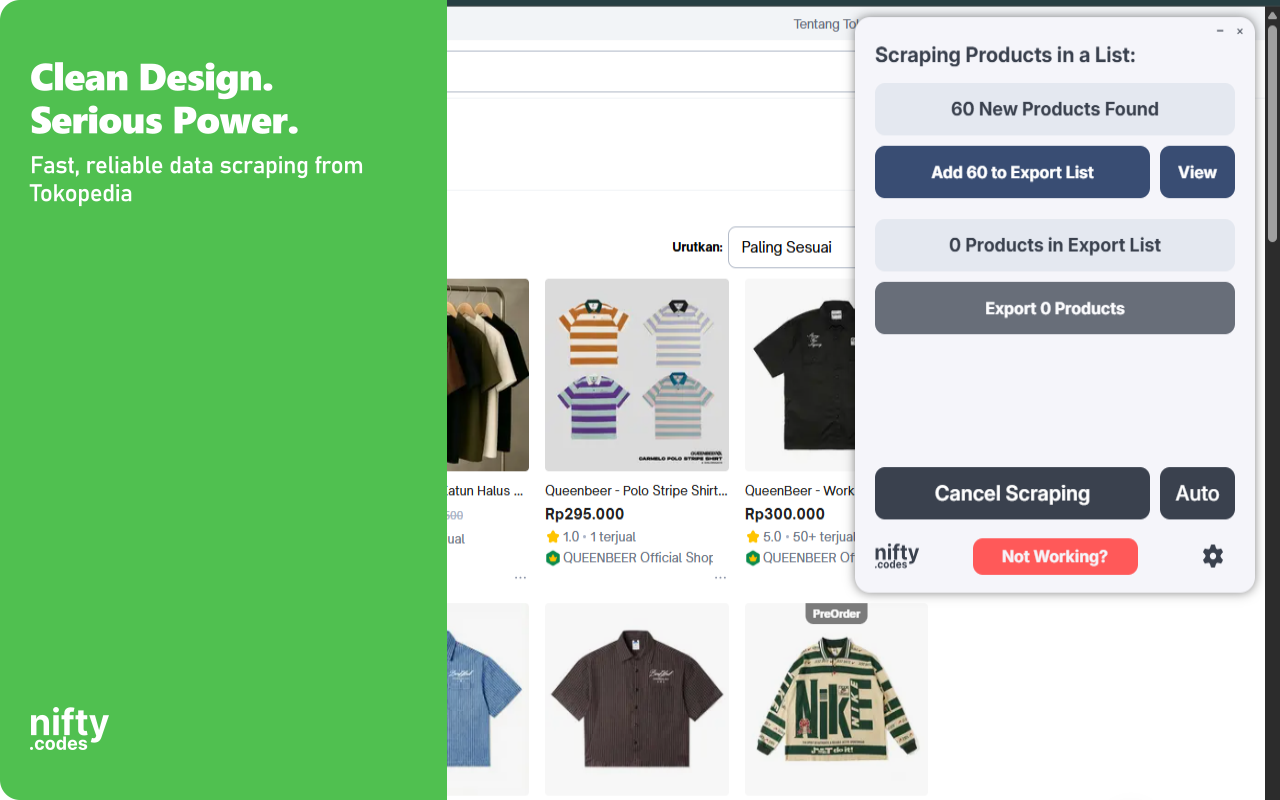Screen dimensions: 1280x800
Task: Click the star rating icon beside 1.0
Action: click(x=552, y=537)
